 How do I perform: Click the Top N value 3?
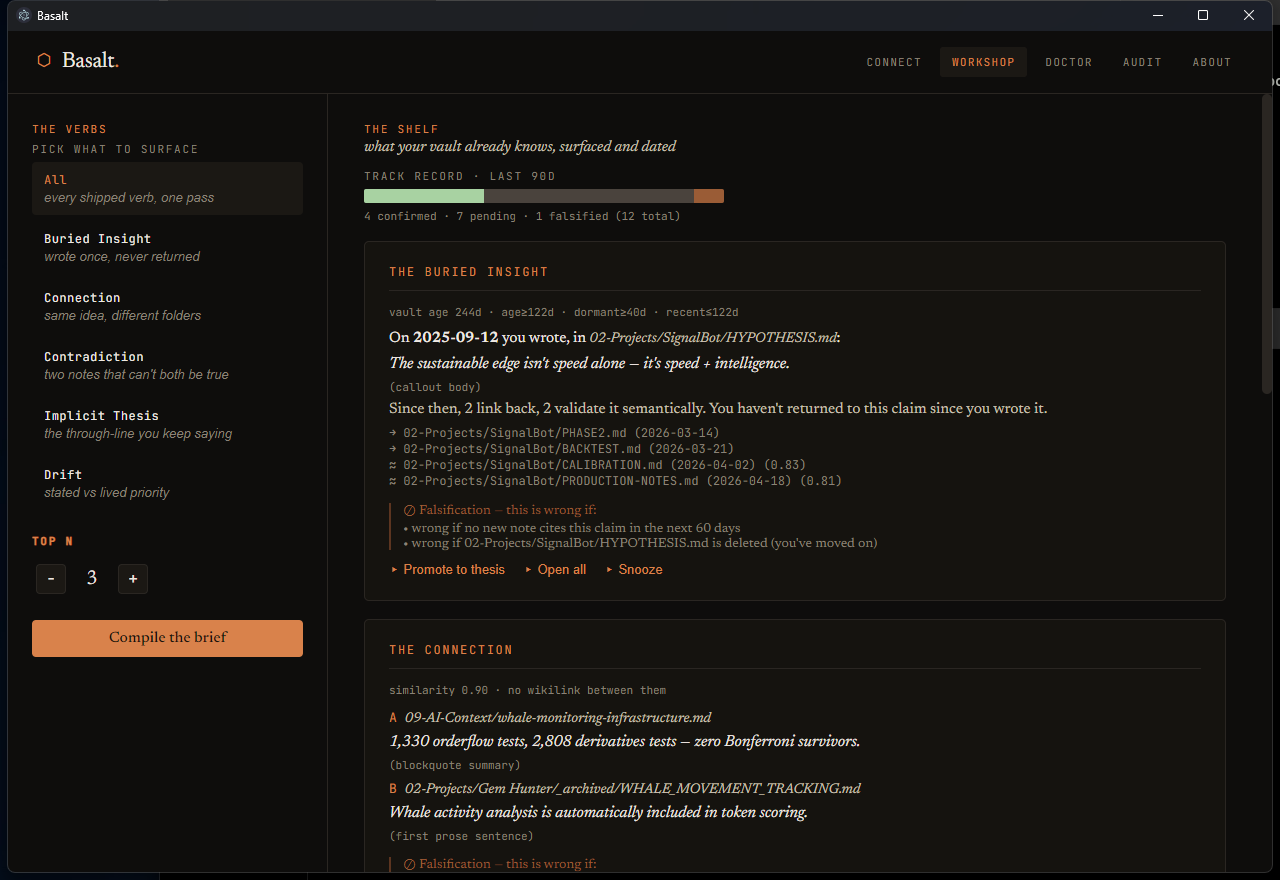tap(92, 578)
